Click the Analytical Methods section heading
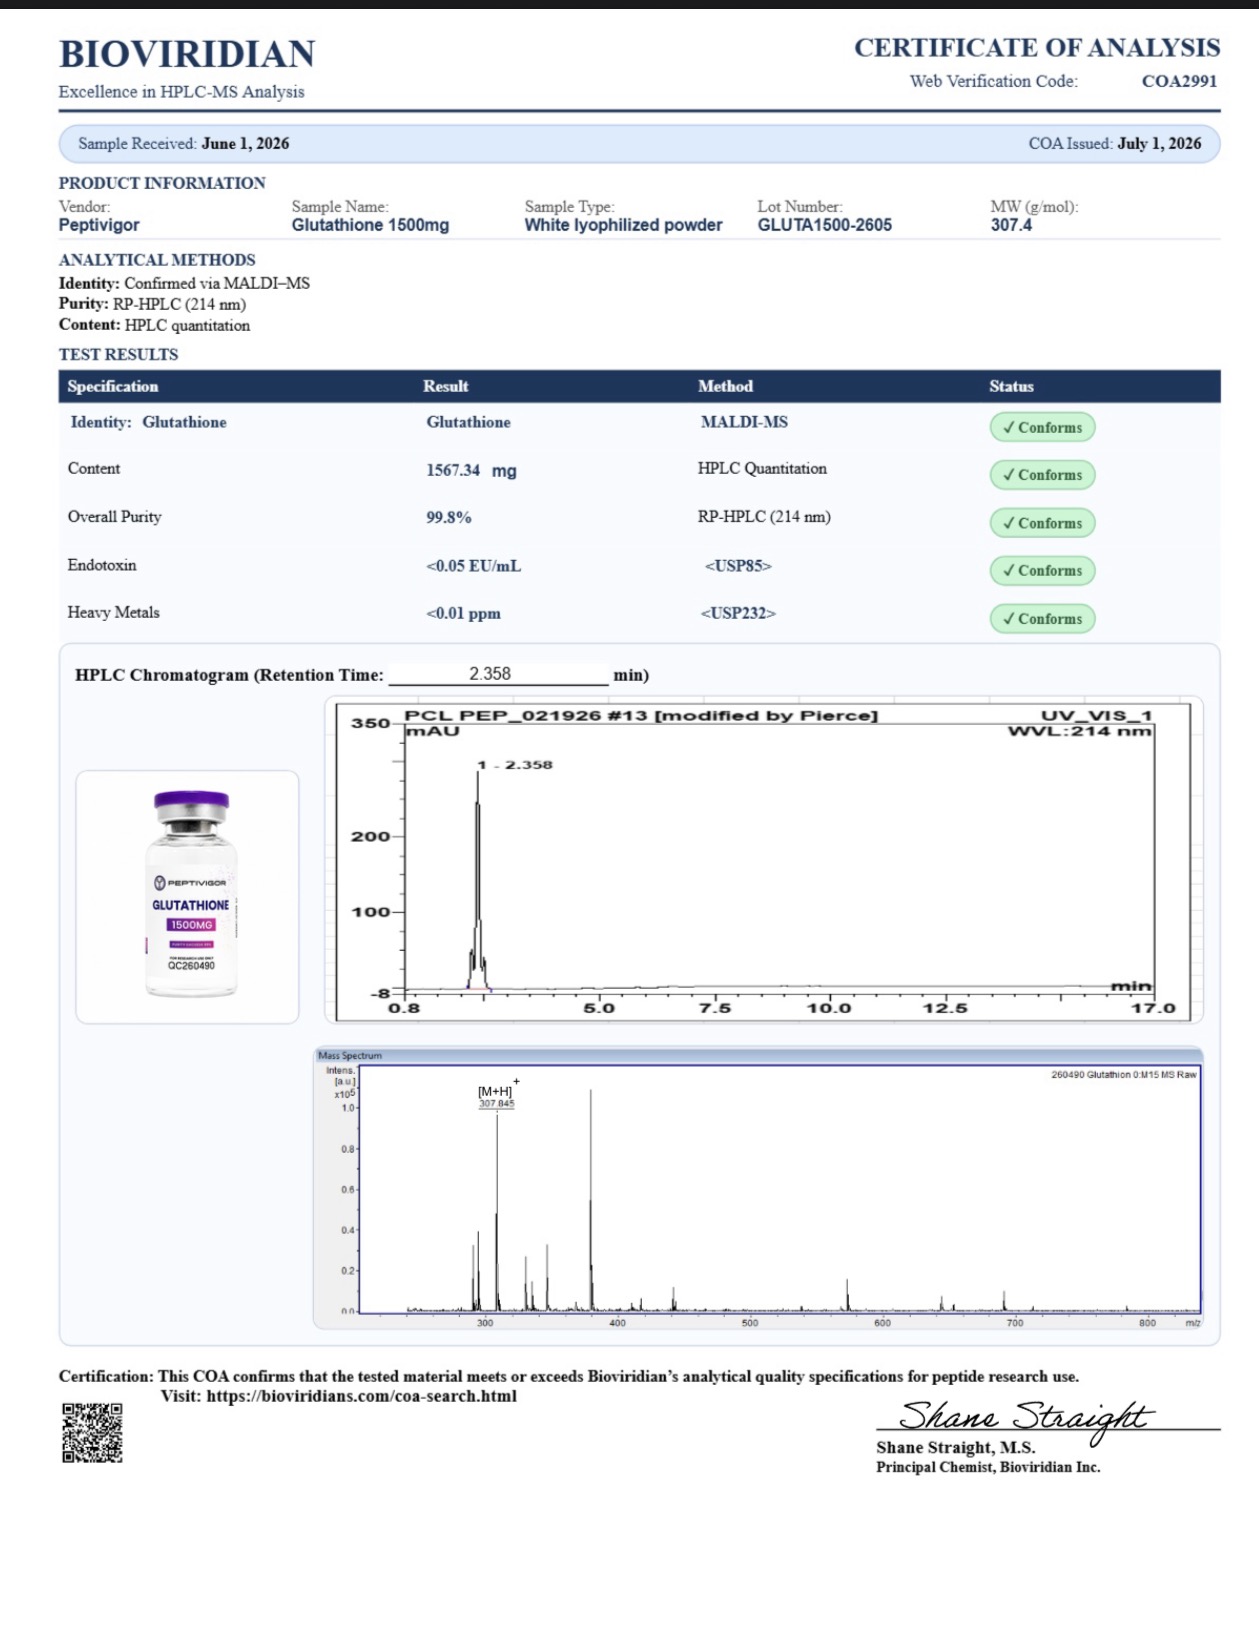Image resolution: width=1259 pixels, height=1649 pixels. (x=157, y=260)
